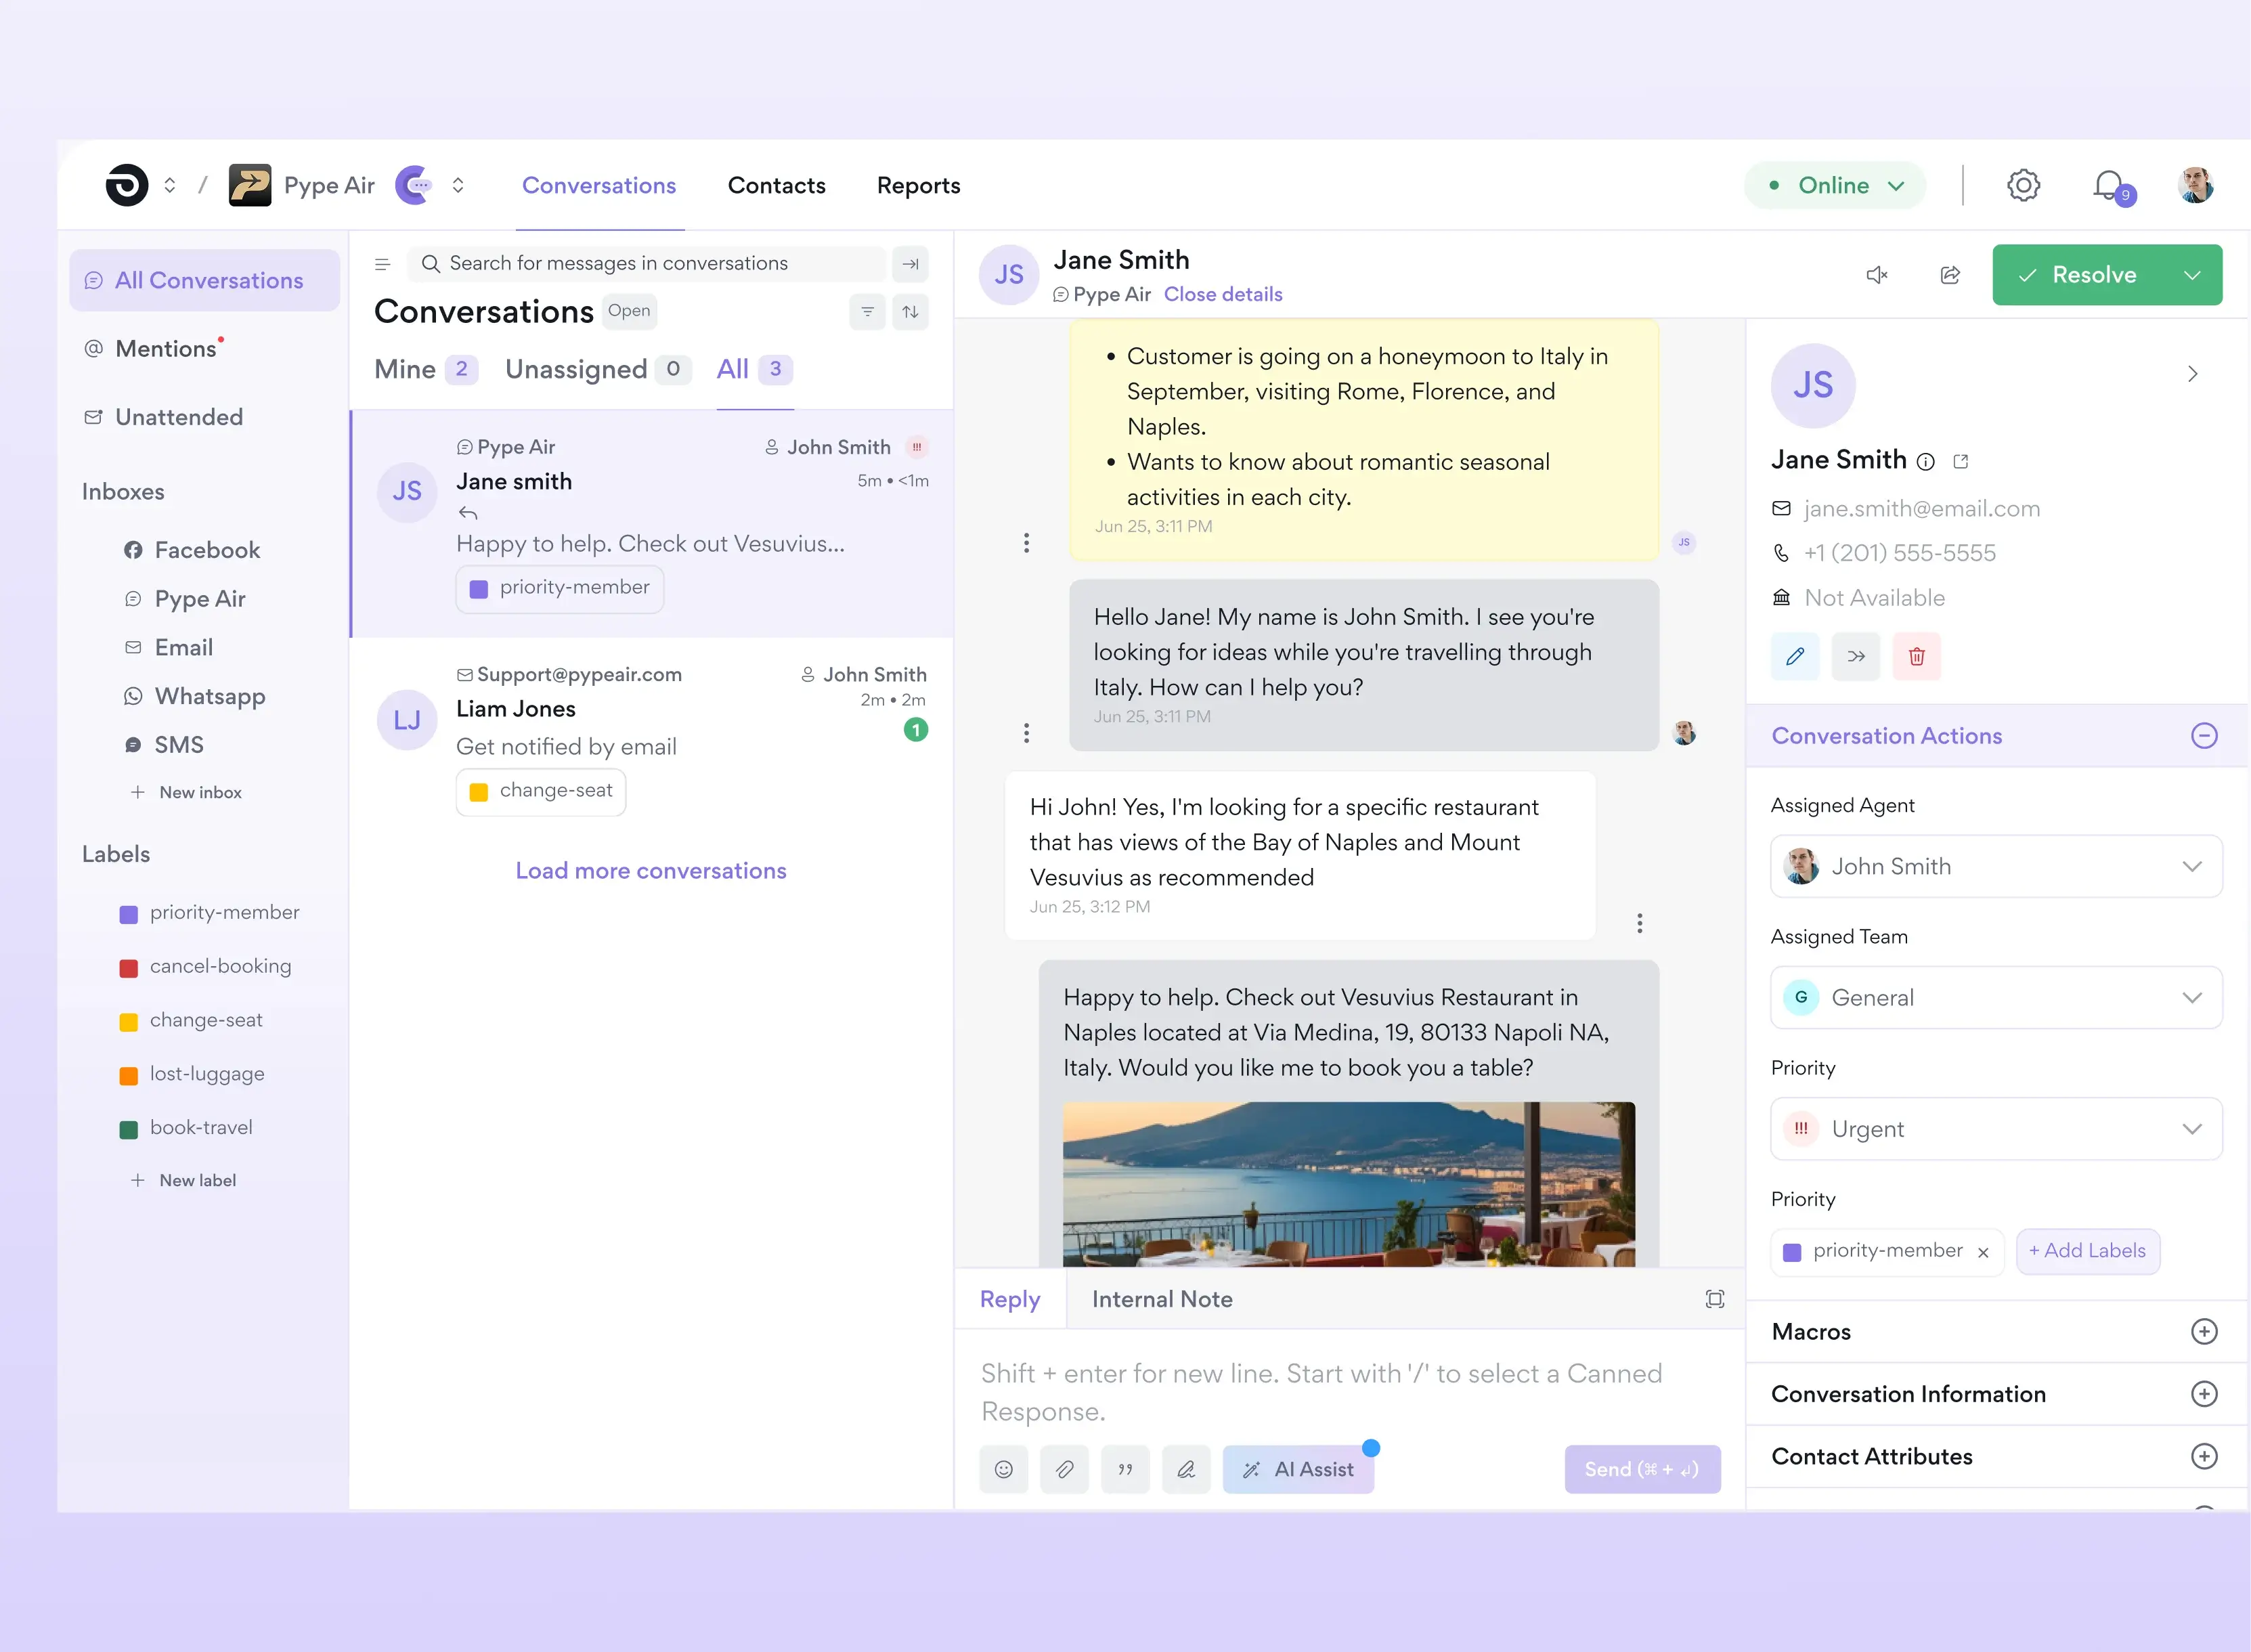Viewport: 2251px width, 1652px height.
Task: Add a New label
Action: pos(183,1180)
